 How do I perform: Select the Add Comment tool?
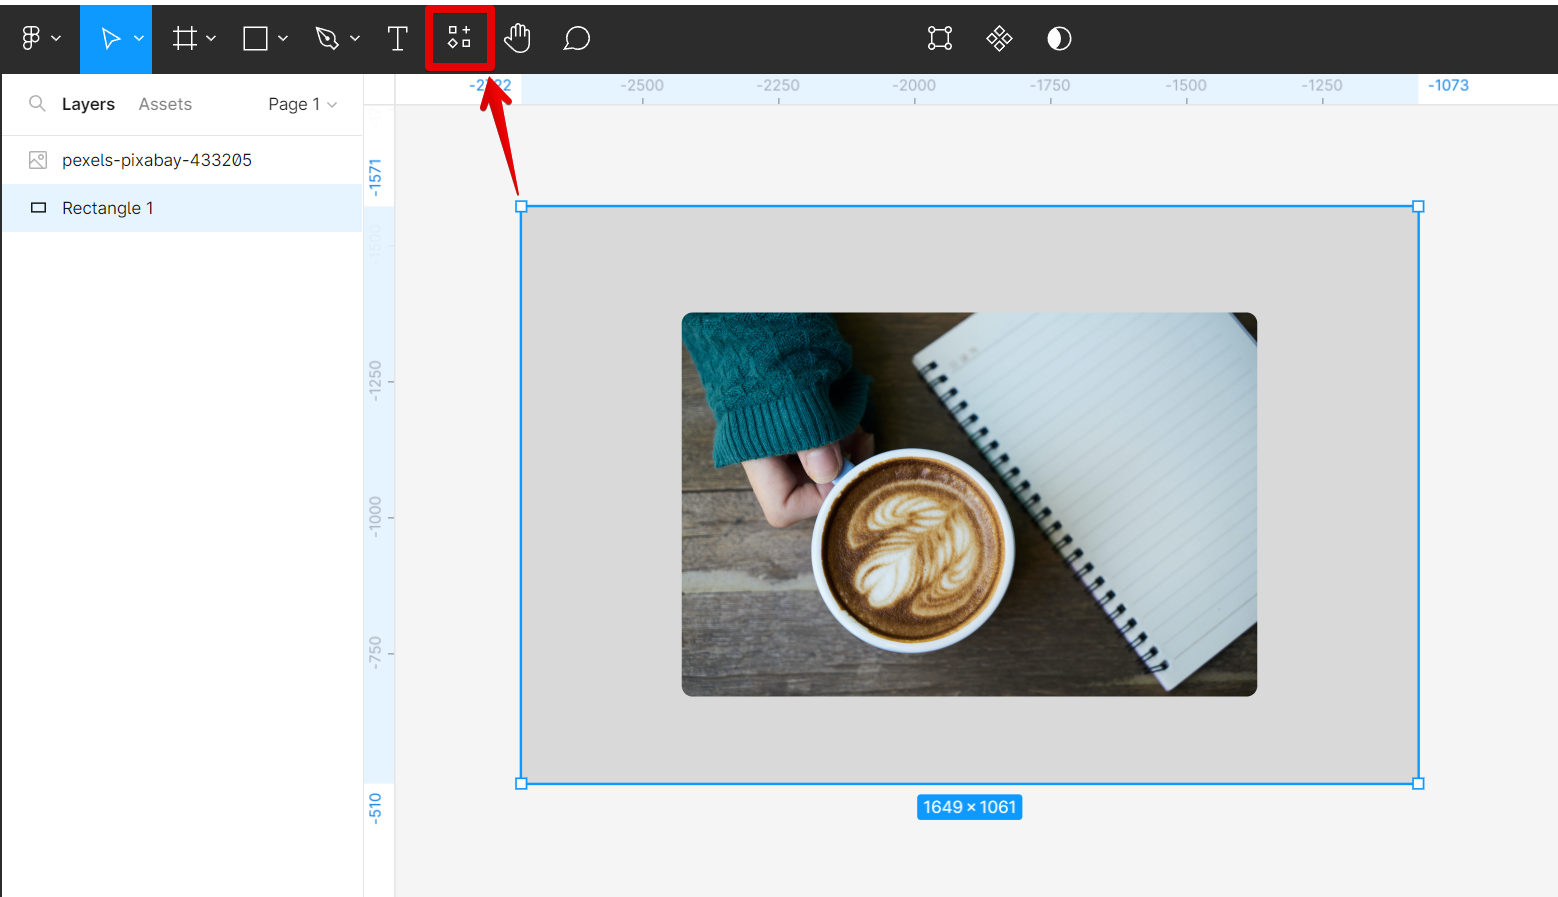[576, 38]
